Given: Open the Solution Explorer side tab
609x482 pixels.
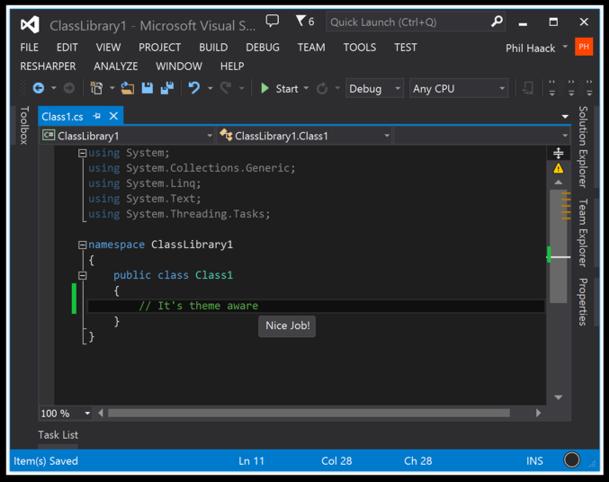Looking at the screenshot, I should point(583,147).
